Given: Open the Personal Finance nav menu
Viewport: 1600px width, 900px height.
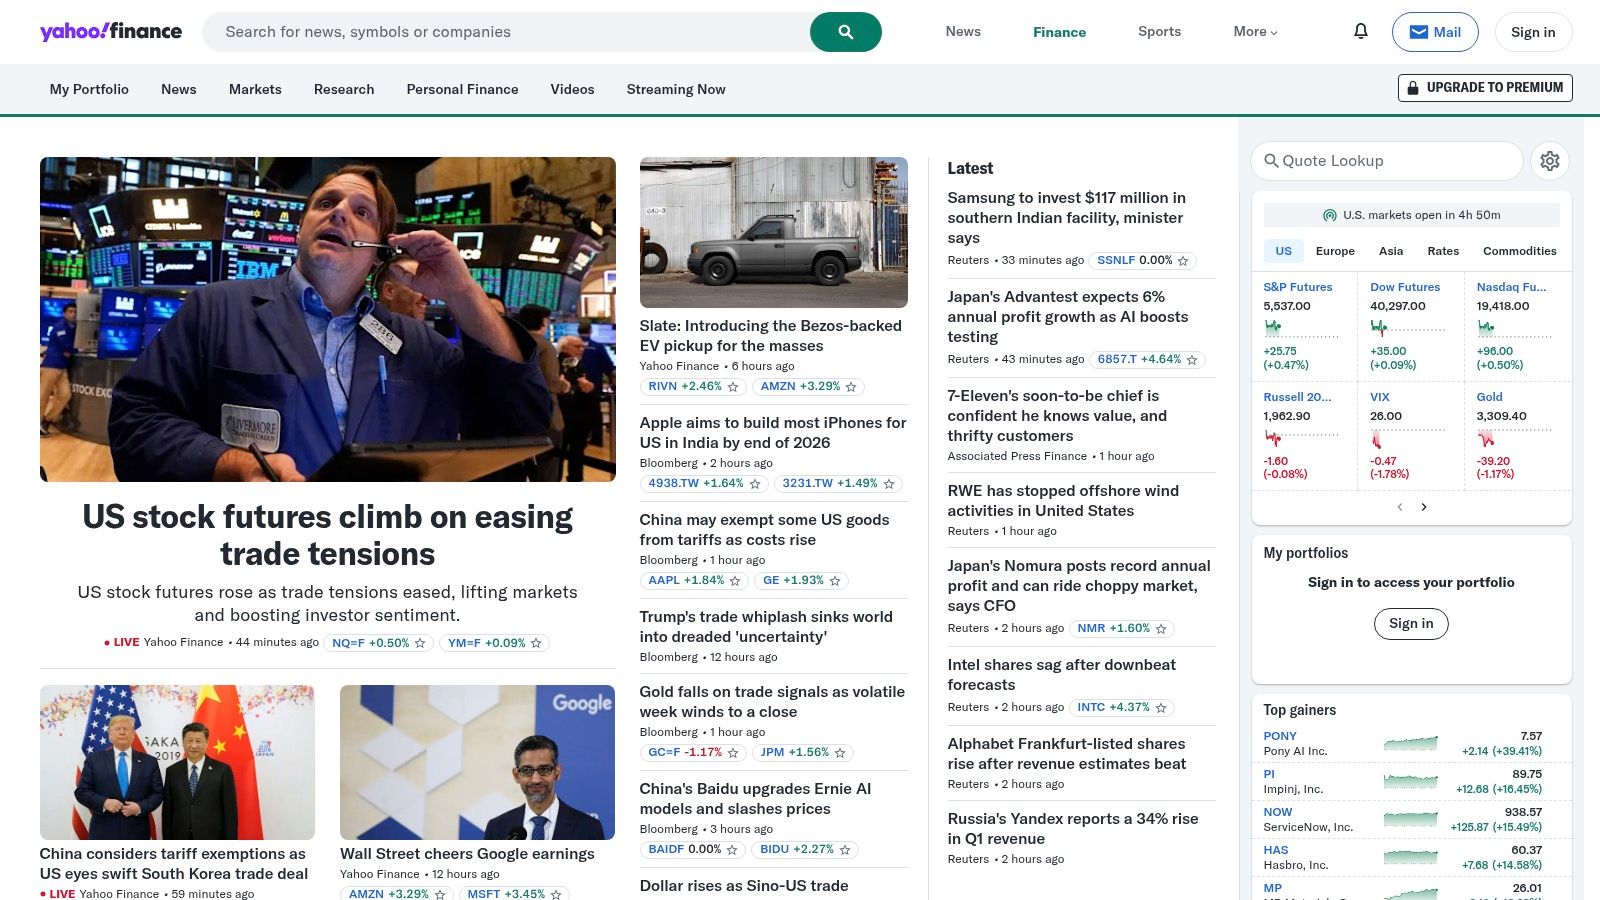Looking at the screenshot, I should coord(462,89).
